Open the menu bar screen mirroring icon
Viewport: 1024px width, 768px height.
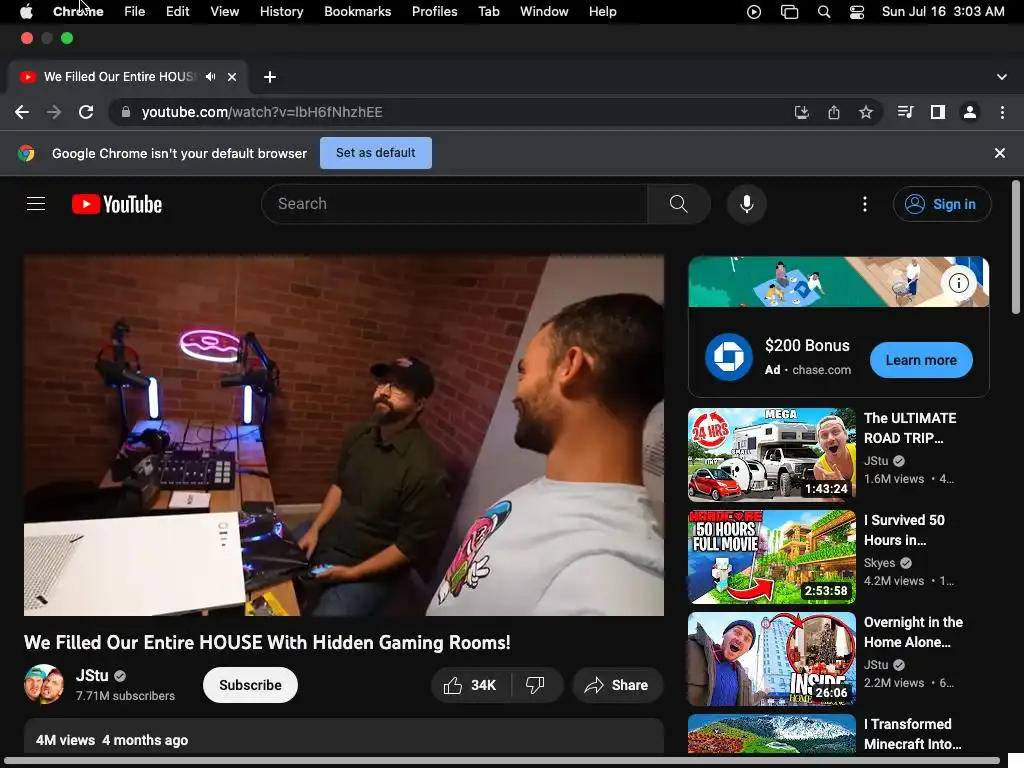click(790, 12)
